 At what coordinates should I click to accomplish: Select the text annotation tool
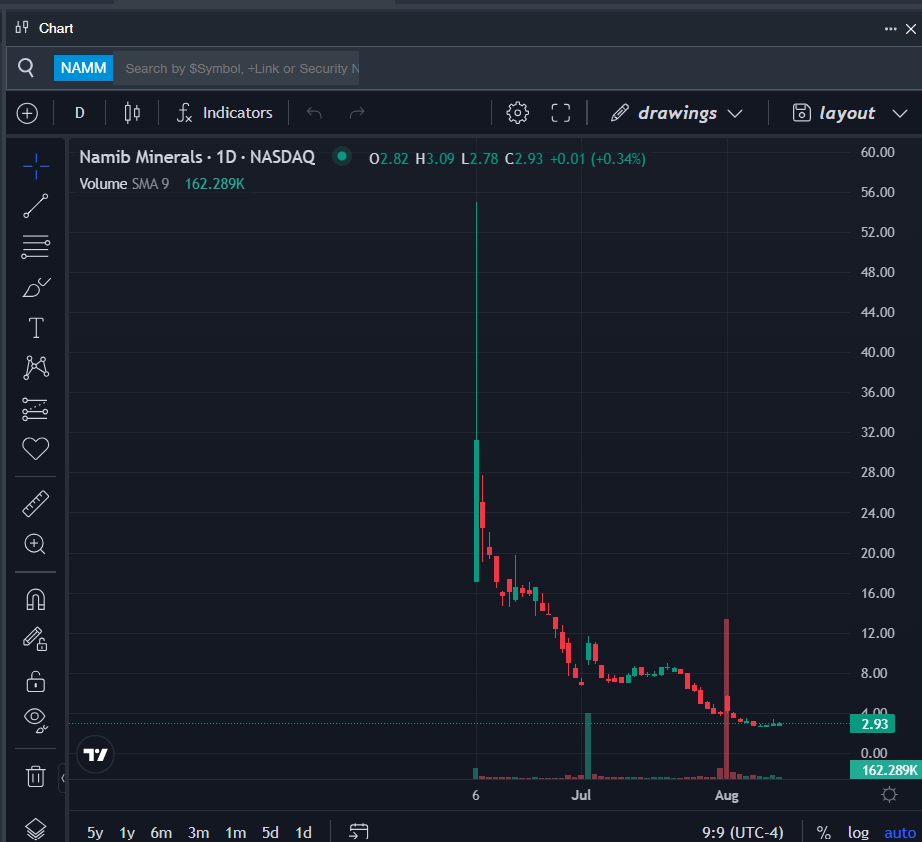point(36,328)
